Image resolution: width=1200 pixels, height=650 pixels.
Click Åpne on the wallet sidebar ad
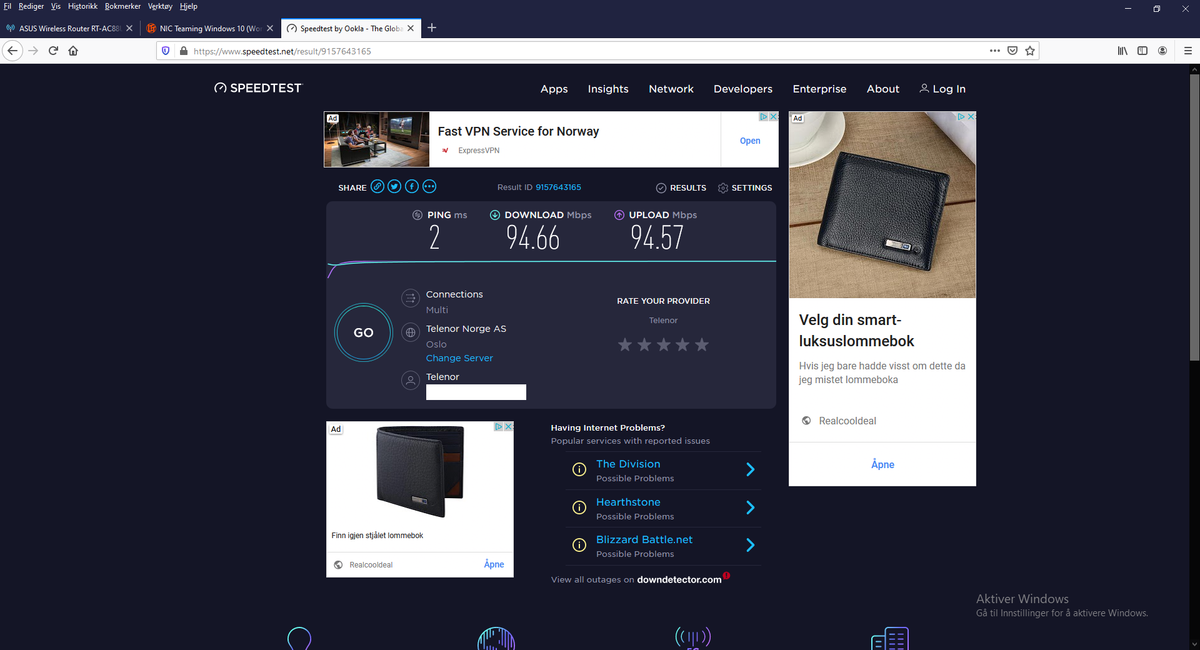click(x=882, y=464)
